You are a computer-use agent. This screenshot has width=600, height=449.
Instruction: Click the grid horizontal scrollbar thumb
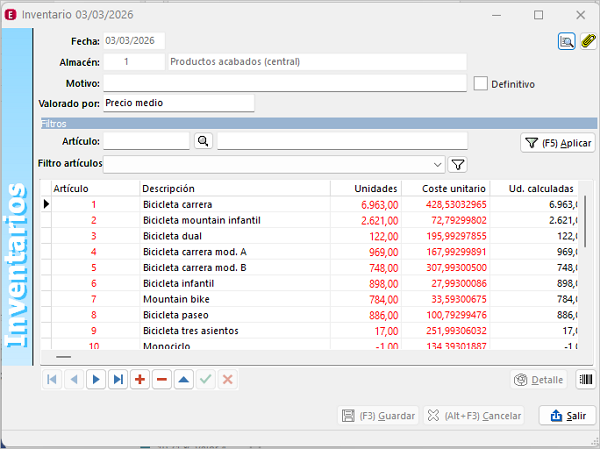click(x=64, y=357)
